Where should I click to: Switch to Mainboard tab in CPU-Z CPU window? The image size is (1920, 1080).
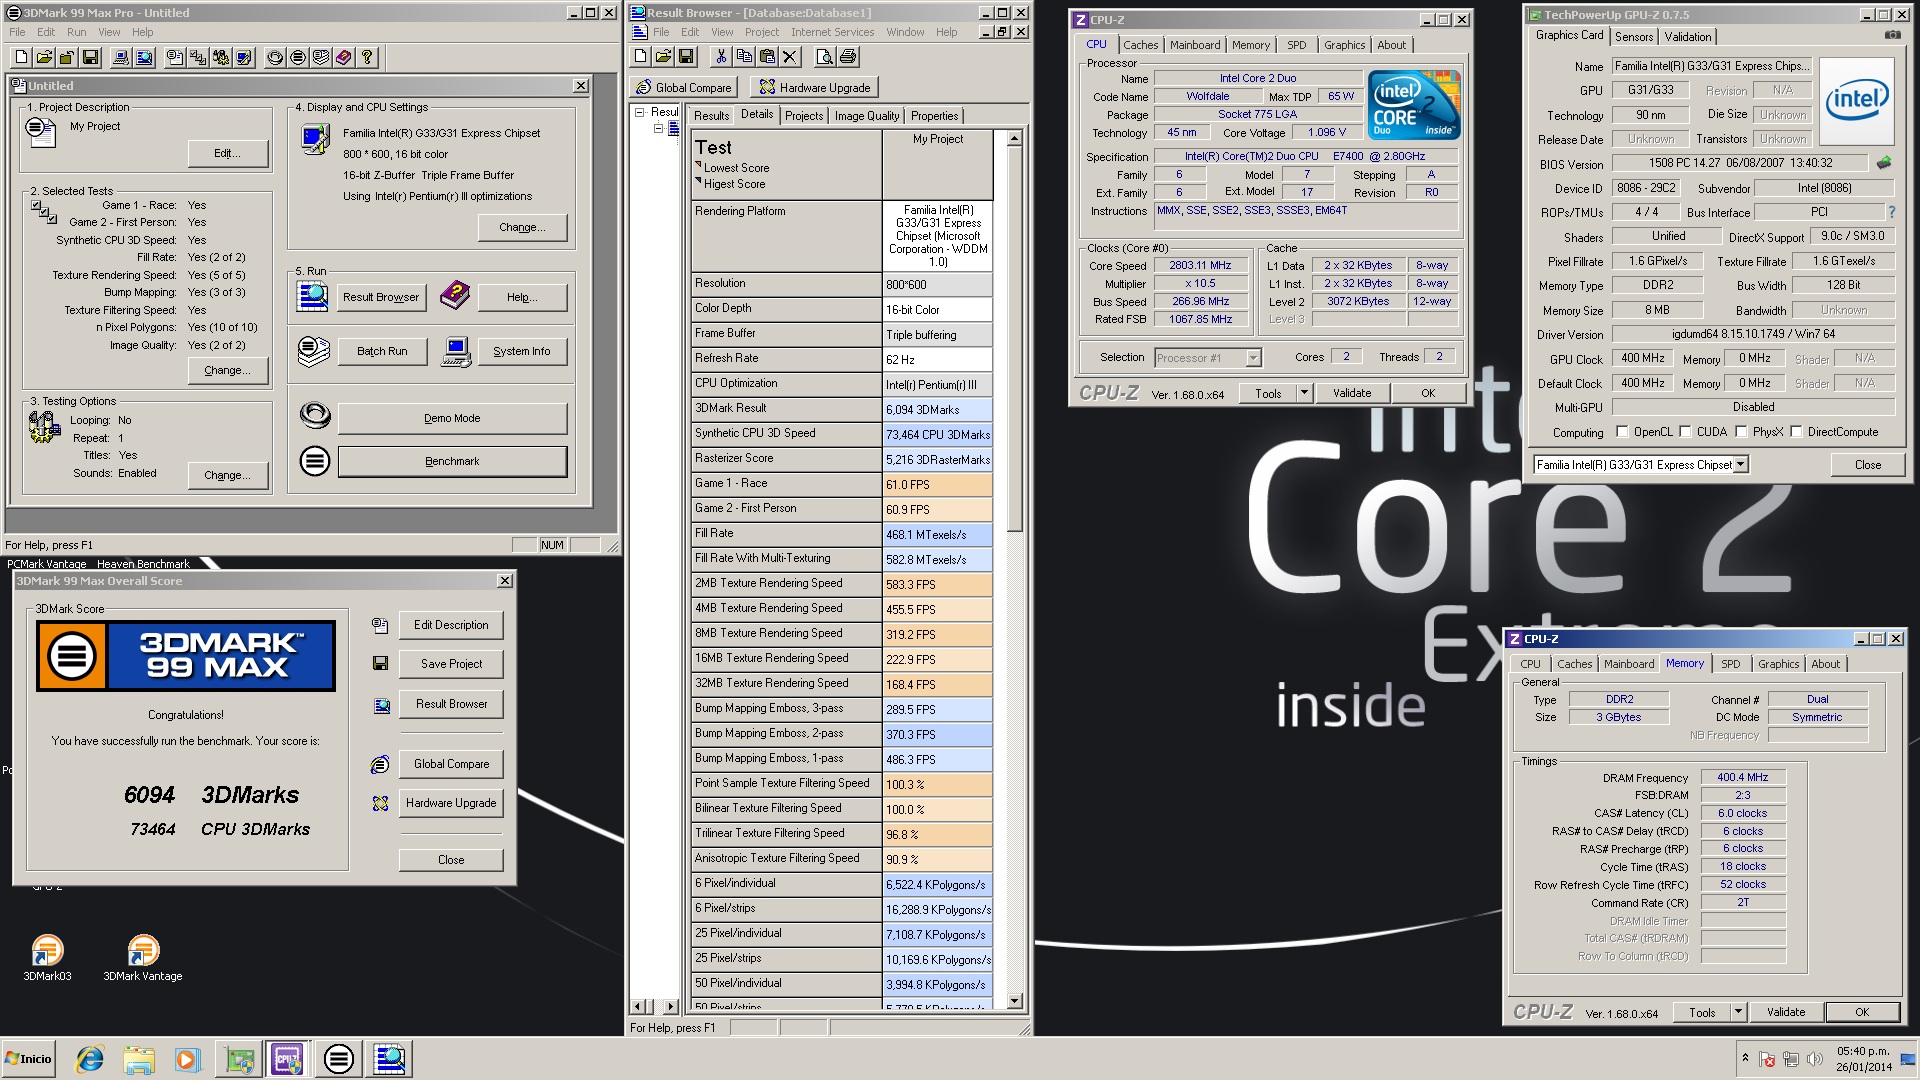tap(1195, 45)
